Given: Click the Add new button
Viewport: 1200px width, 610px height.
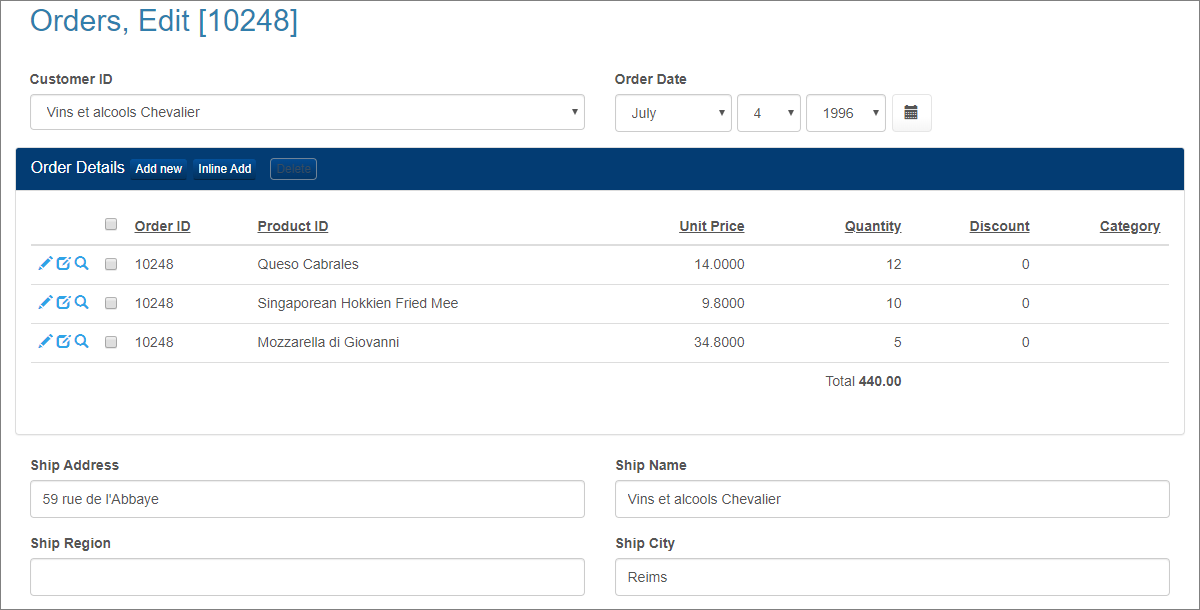Looking at the screenshot, I should [158, 168].
